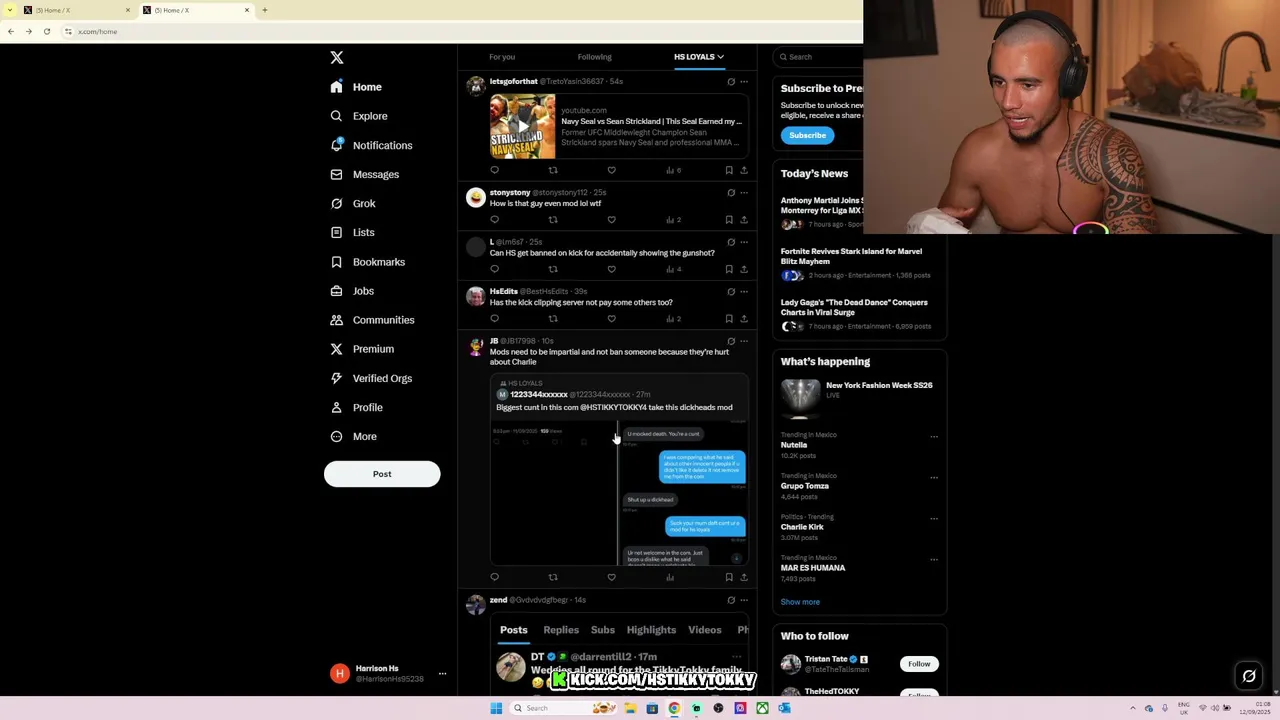Repost the HsEdits kick clipping post
1280x720 pixels.
coord(552,318)
